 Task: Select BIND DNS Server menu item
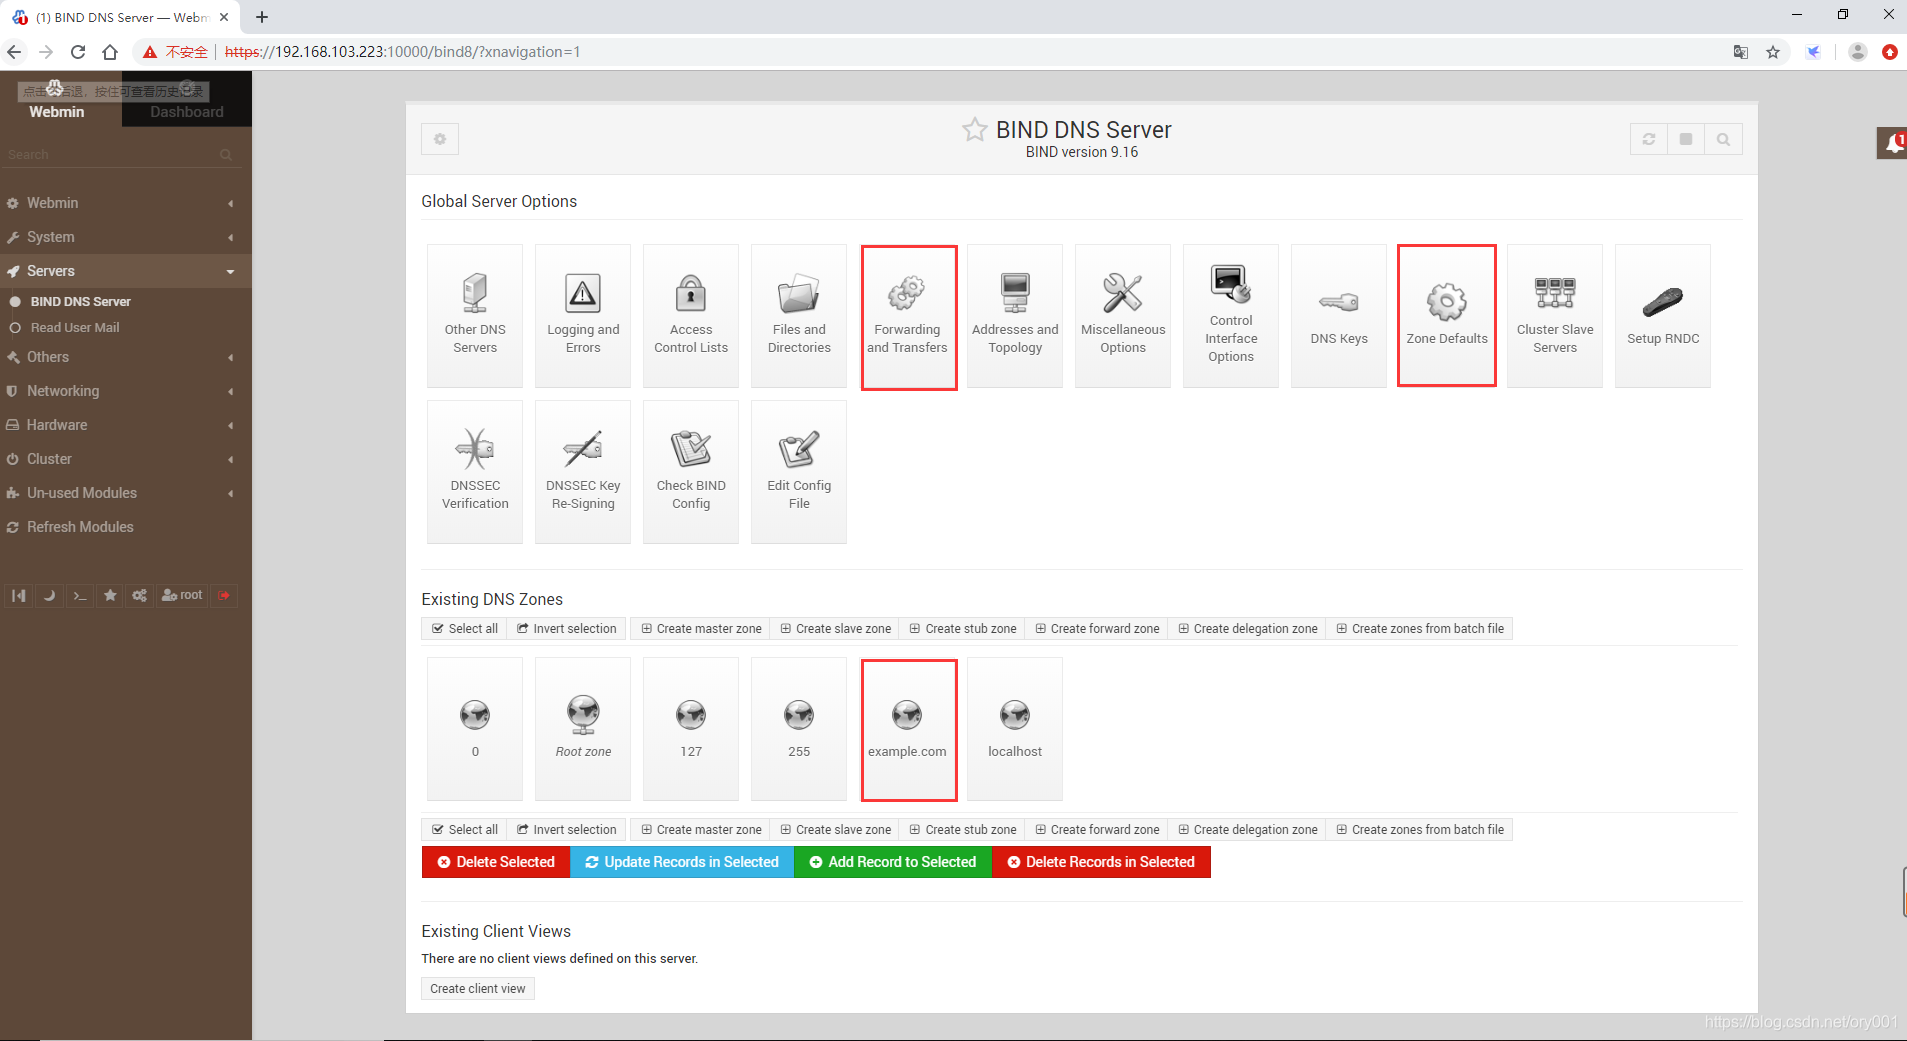pos(80,301)
